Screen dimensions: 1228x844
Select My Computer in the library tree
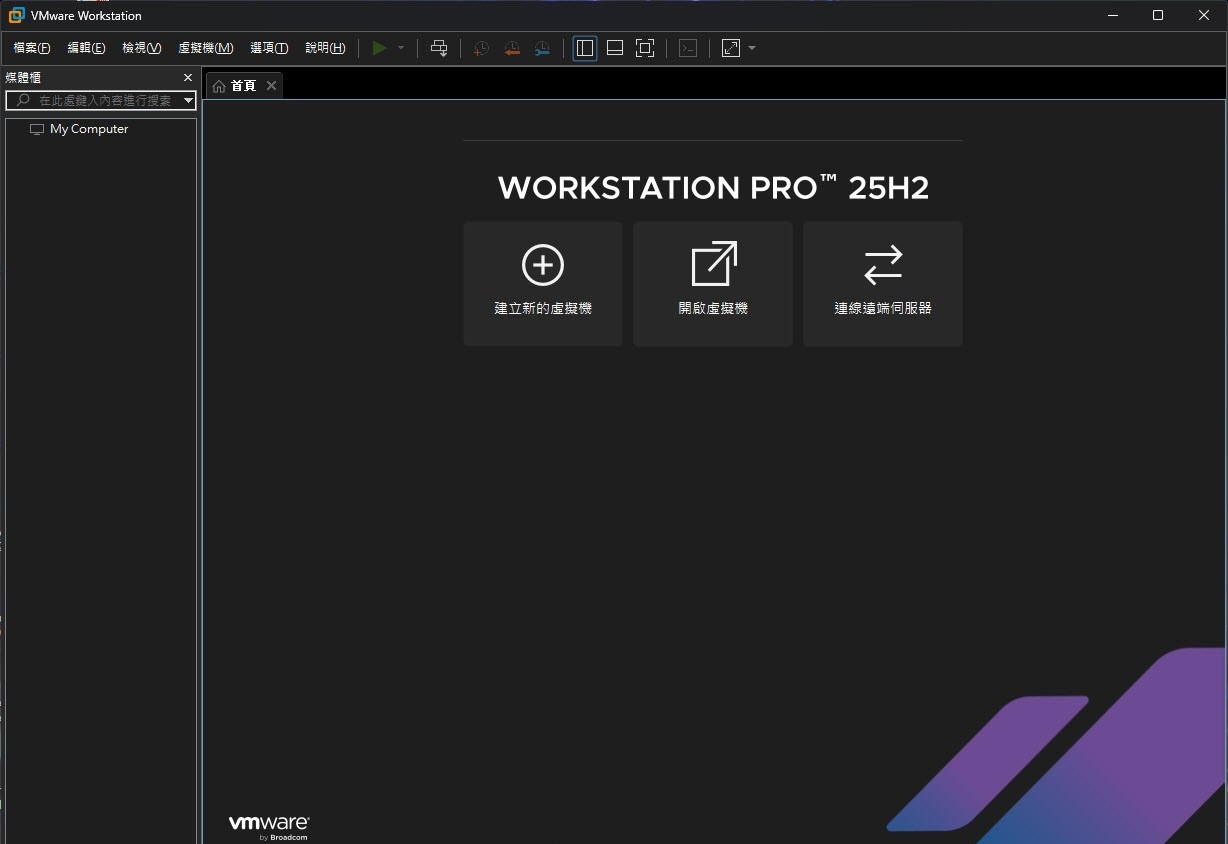89,129
